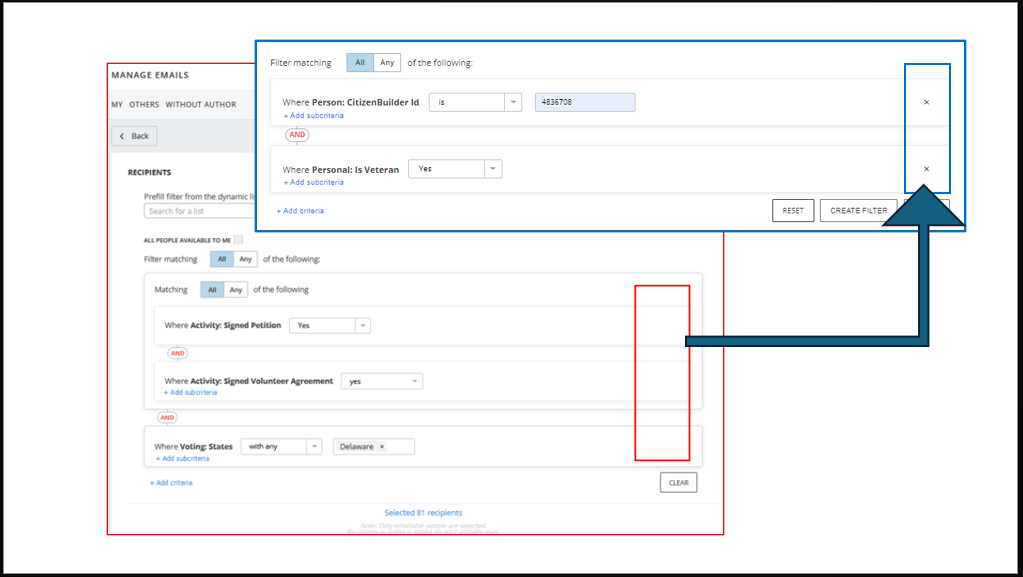
Task: Expand the Signed Petition Yes dropdown
Action: click(329, 325)
